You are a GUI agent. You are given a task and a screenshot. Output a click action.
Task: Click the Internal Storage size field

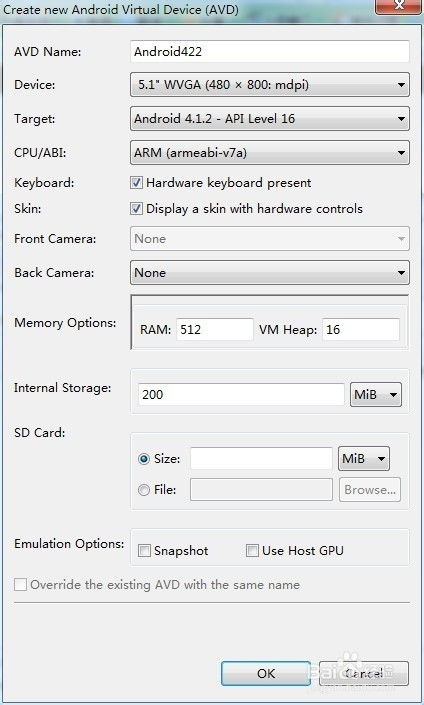241,394
